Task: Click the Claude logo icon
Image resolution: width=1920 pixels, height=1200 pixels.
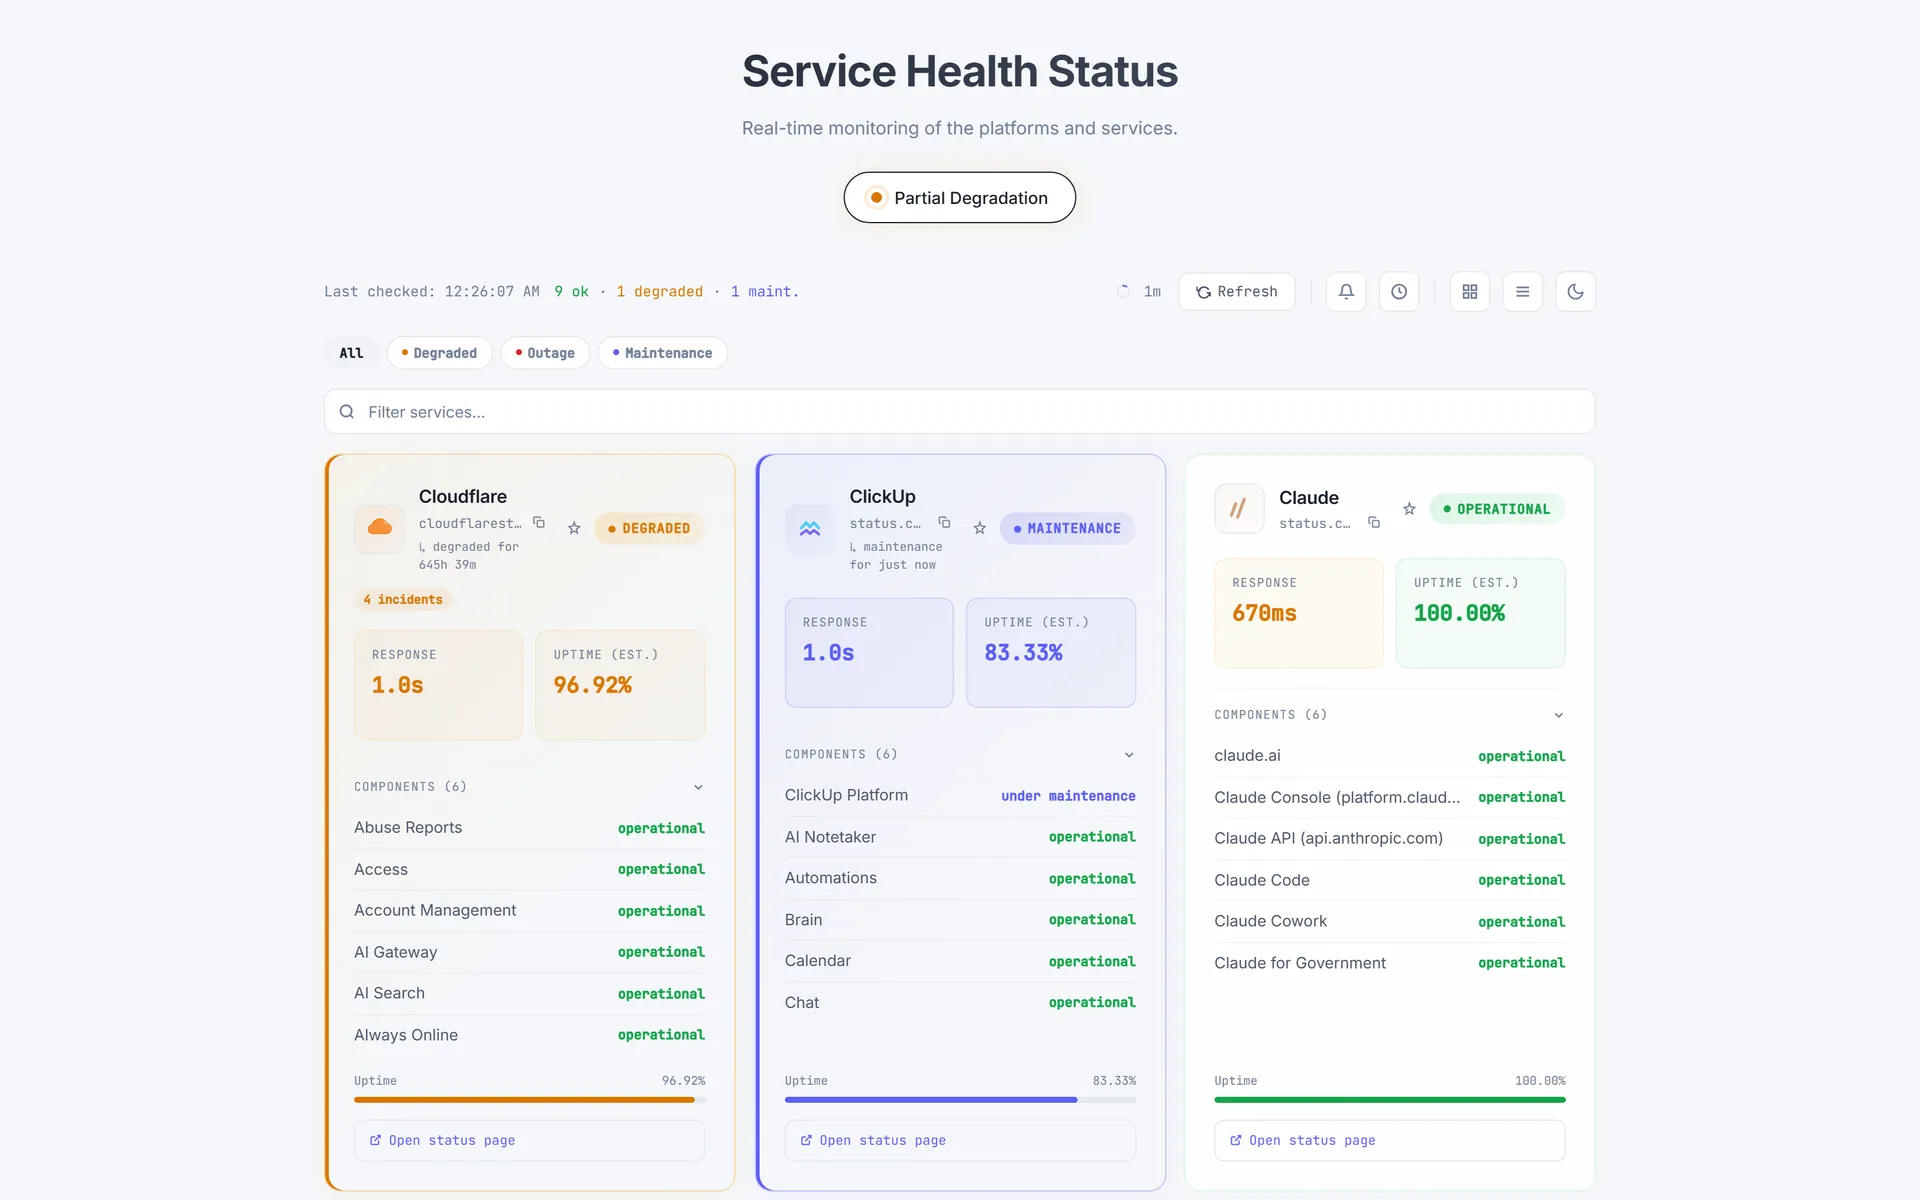Action: click(x=1239, y=509)
